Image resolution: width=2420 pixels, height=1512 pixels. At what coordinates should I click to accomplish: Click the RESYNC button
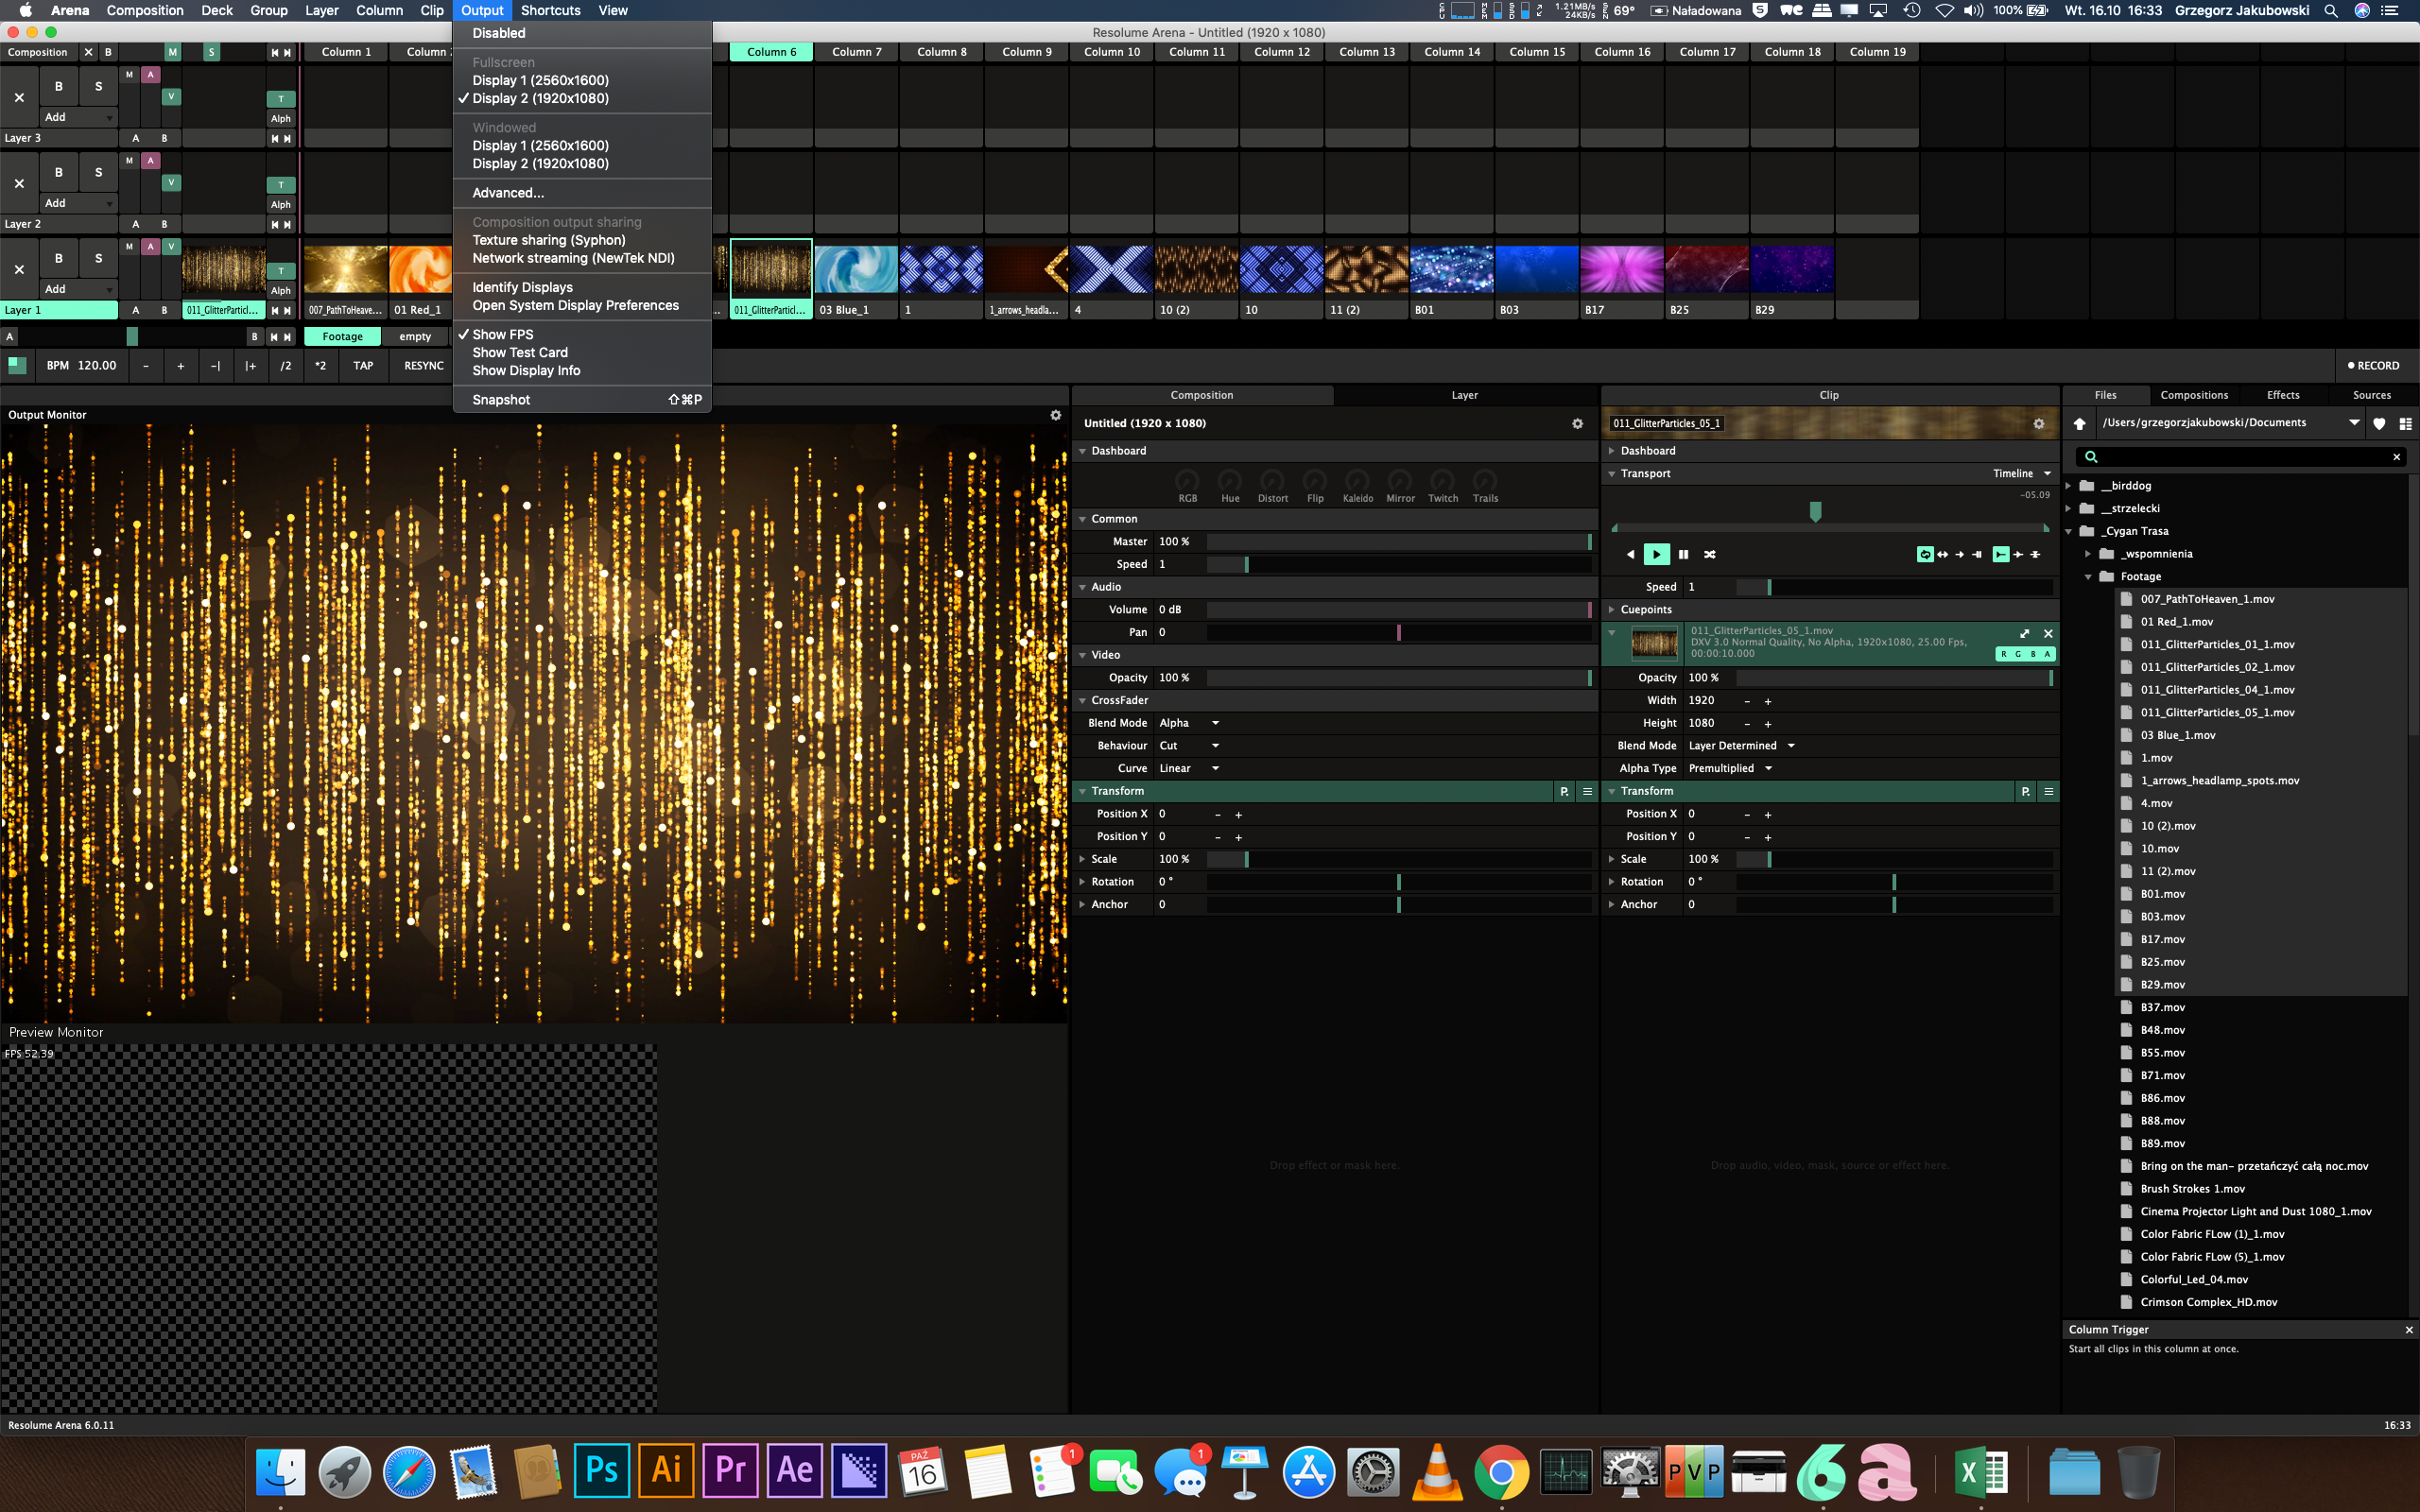point(423,366)
